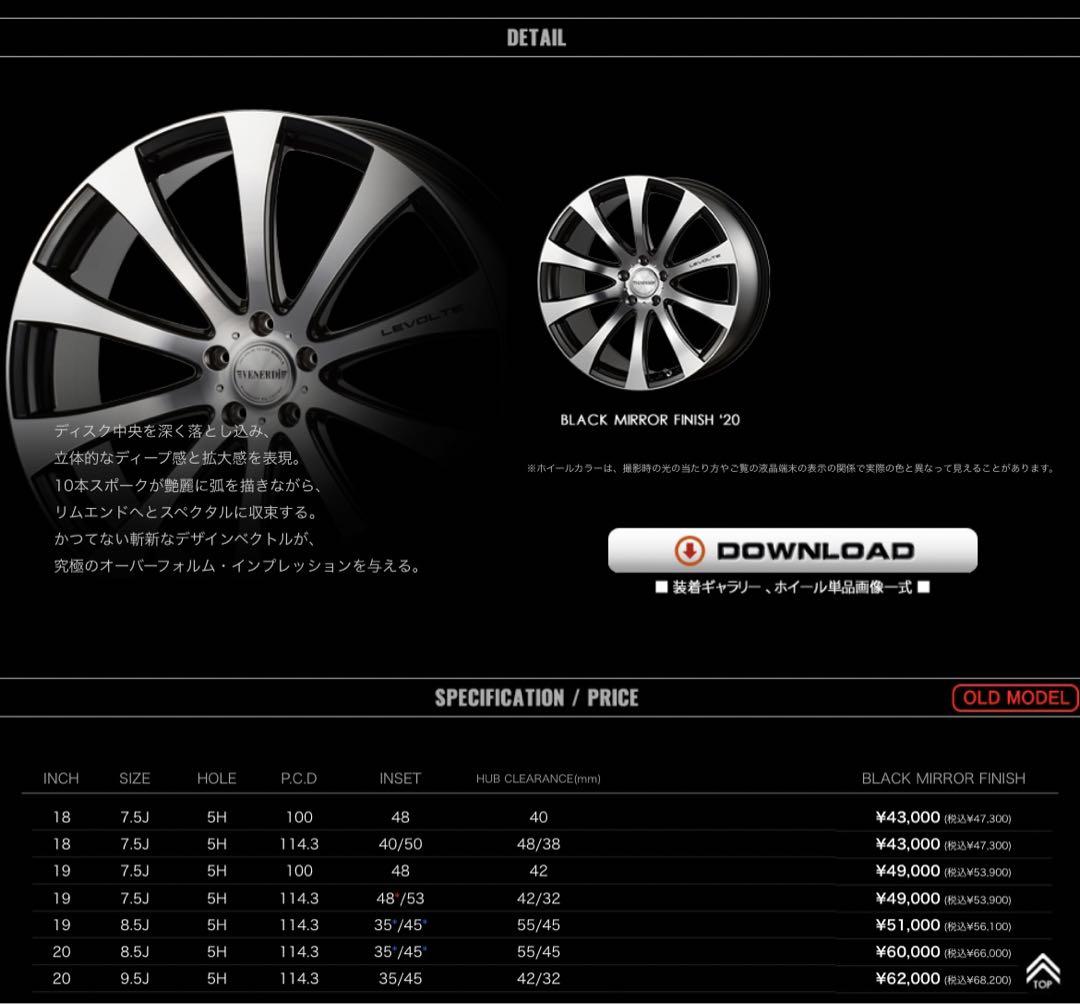Click the OLD MODEL badge
The image size is (1080, 1004).
click(1015, 698)
